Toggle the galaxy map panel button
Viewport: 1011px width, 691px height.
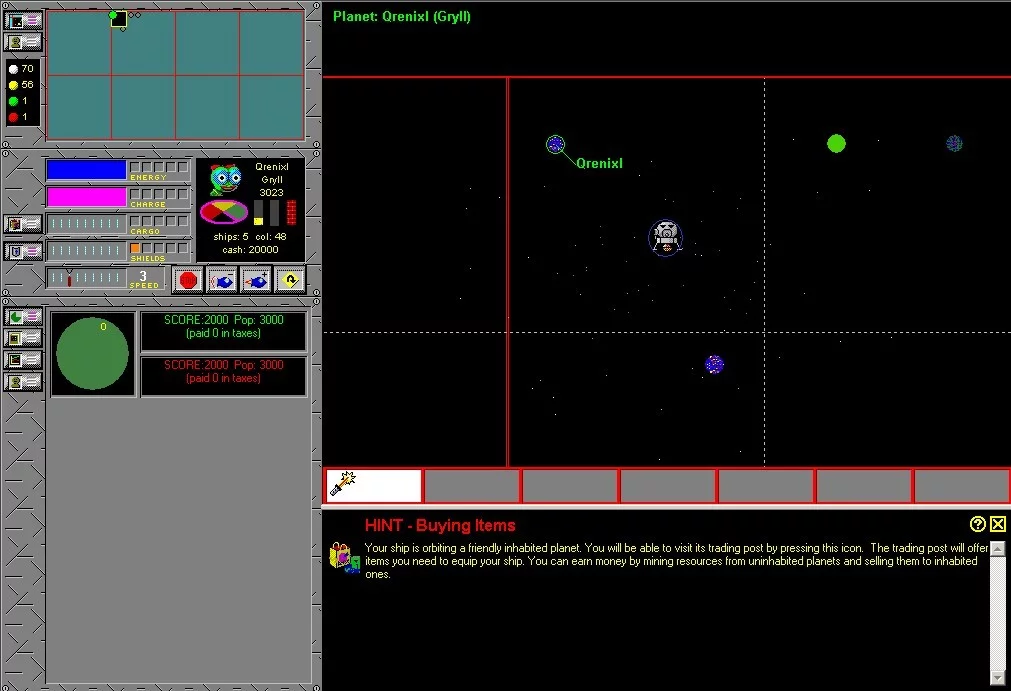[x=23, y=20]
